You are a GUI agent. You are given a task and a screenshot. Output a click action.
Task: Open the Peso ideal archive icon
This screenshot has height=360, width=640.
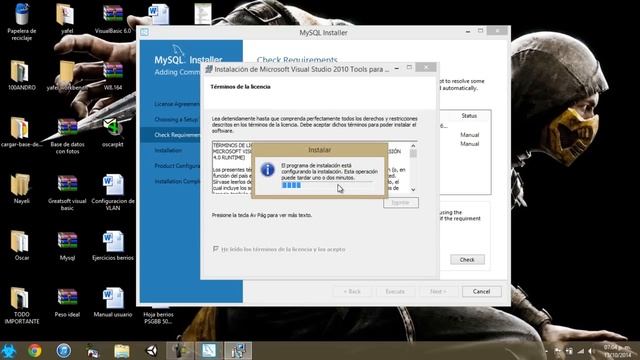click(x=67, y=302)
